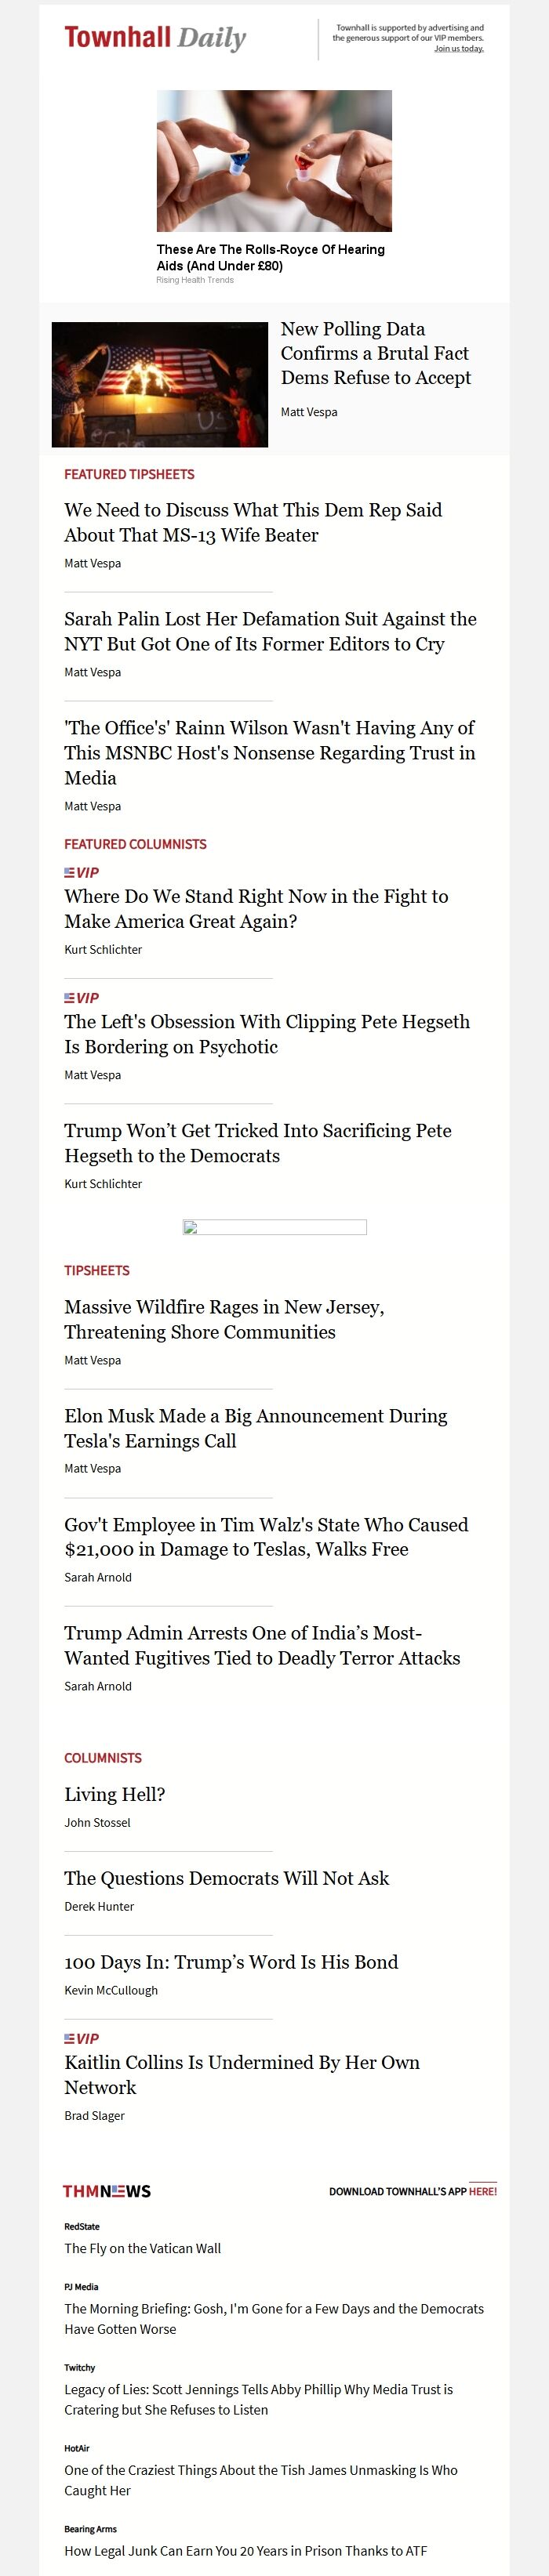Open Bearing Arms ATF legal junk article
Image resolution: width=549 pixels, height=2576 pixels.
(x=246, y=2551)
